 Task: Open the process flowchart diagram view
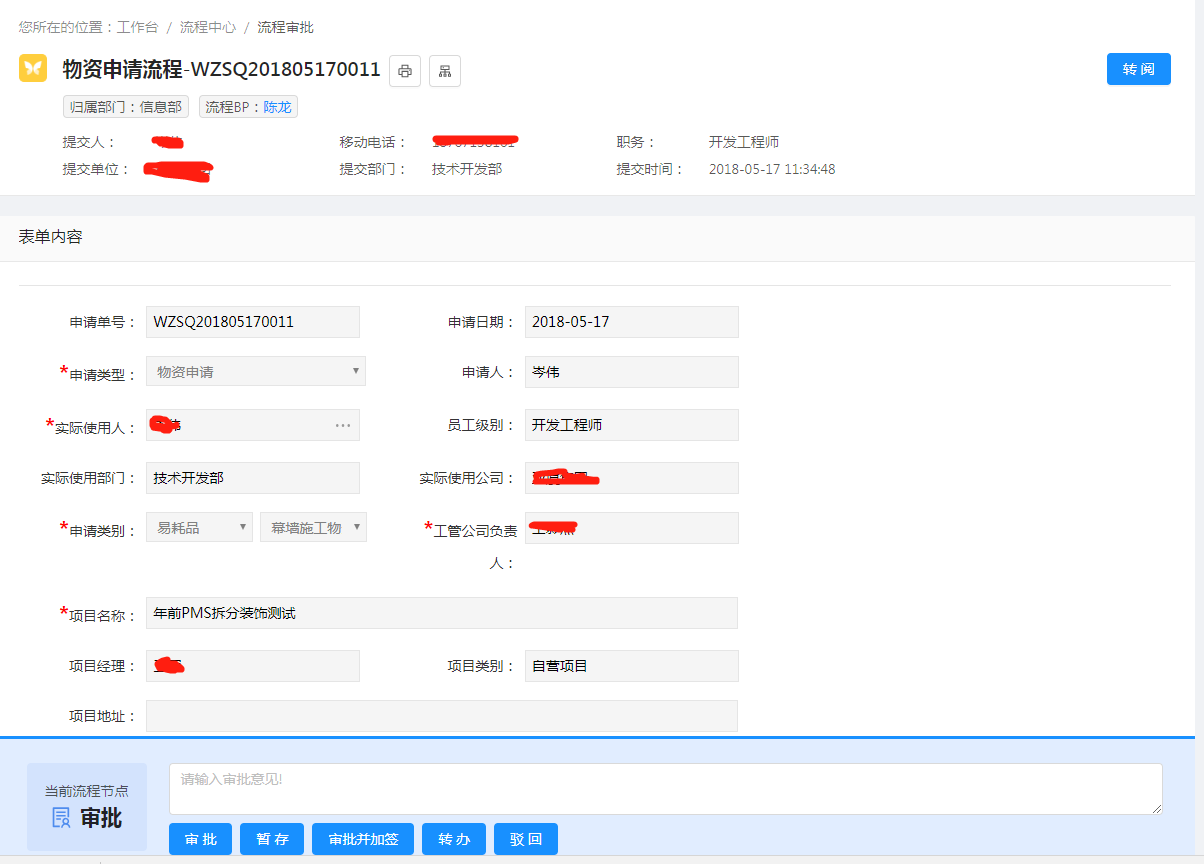tap(444, 70)
